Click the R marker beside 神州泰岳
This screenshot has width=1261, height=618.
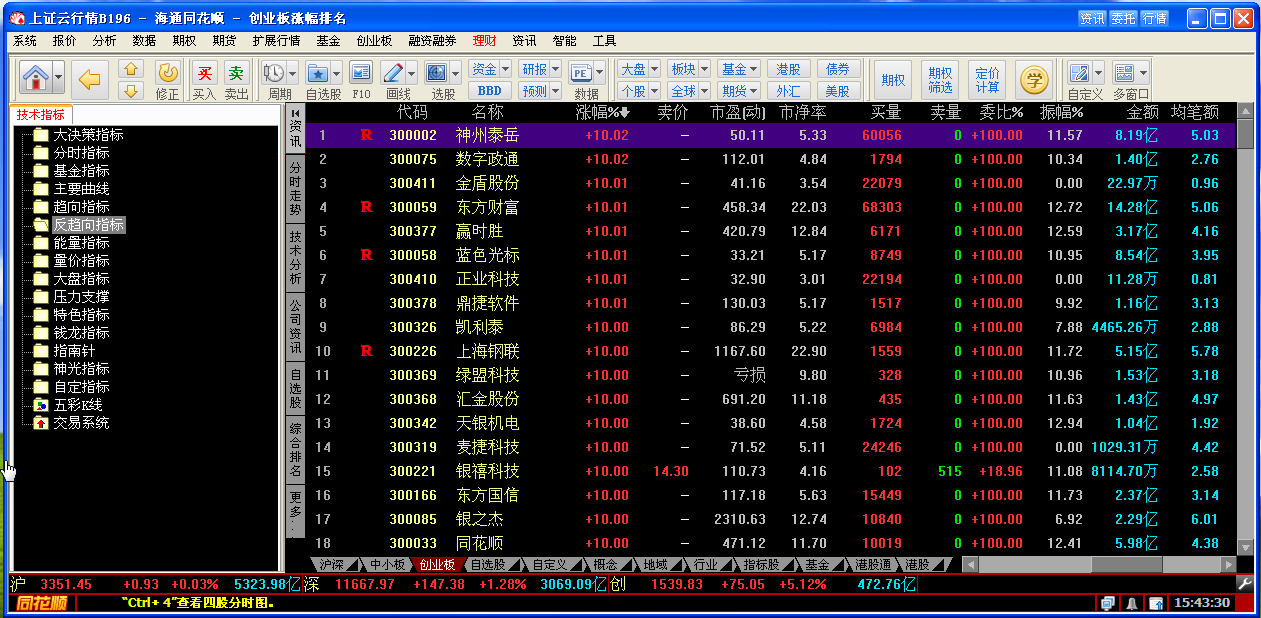point(366,135)
